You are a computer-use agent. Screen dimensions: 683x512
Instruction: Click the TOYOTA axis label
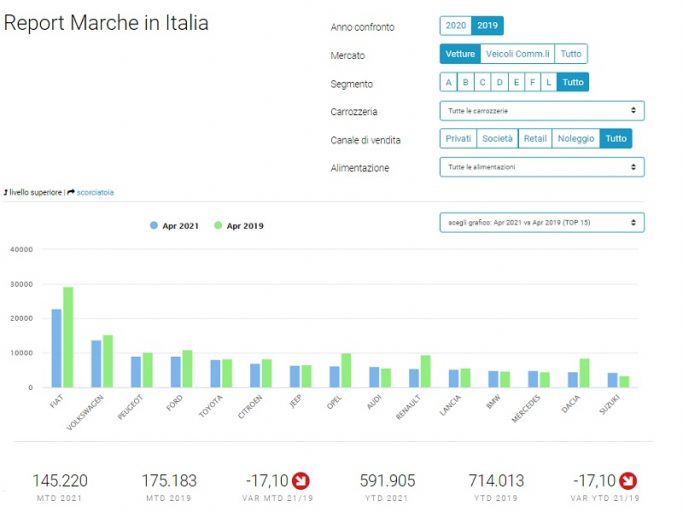coord(211,406)
